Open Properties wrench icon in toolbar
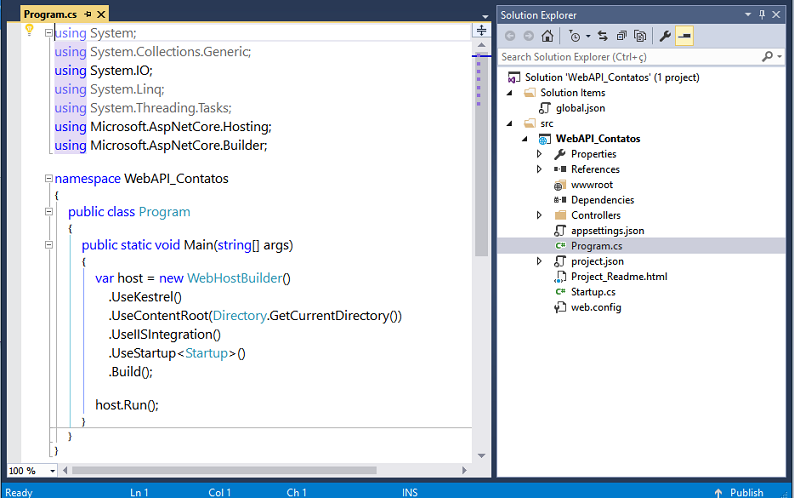The image size is (794, 498). (665, 36)
